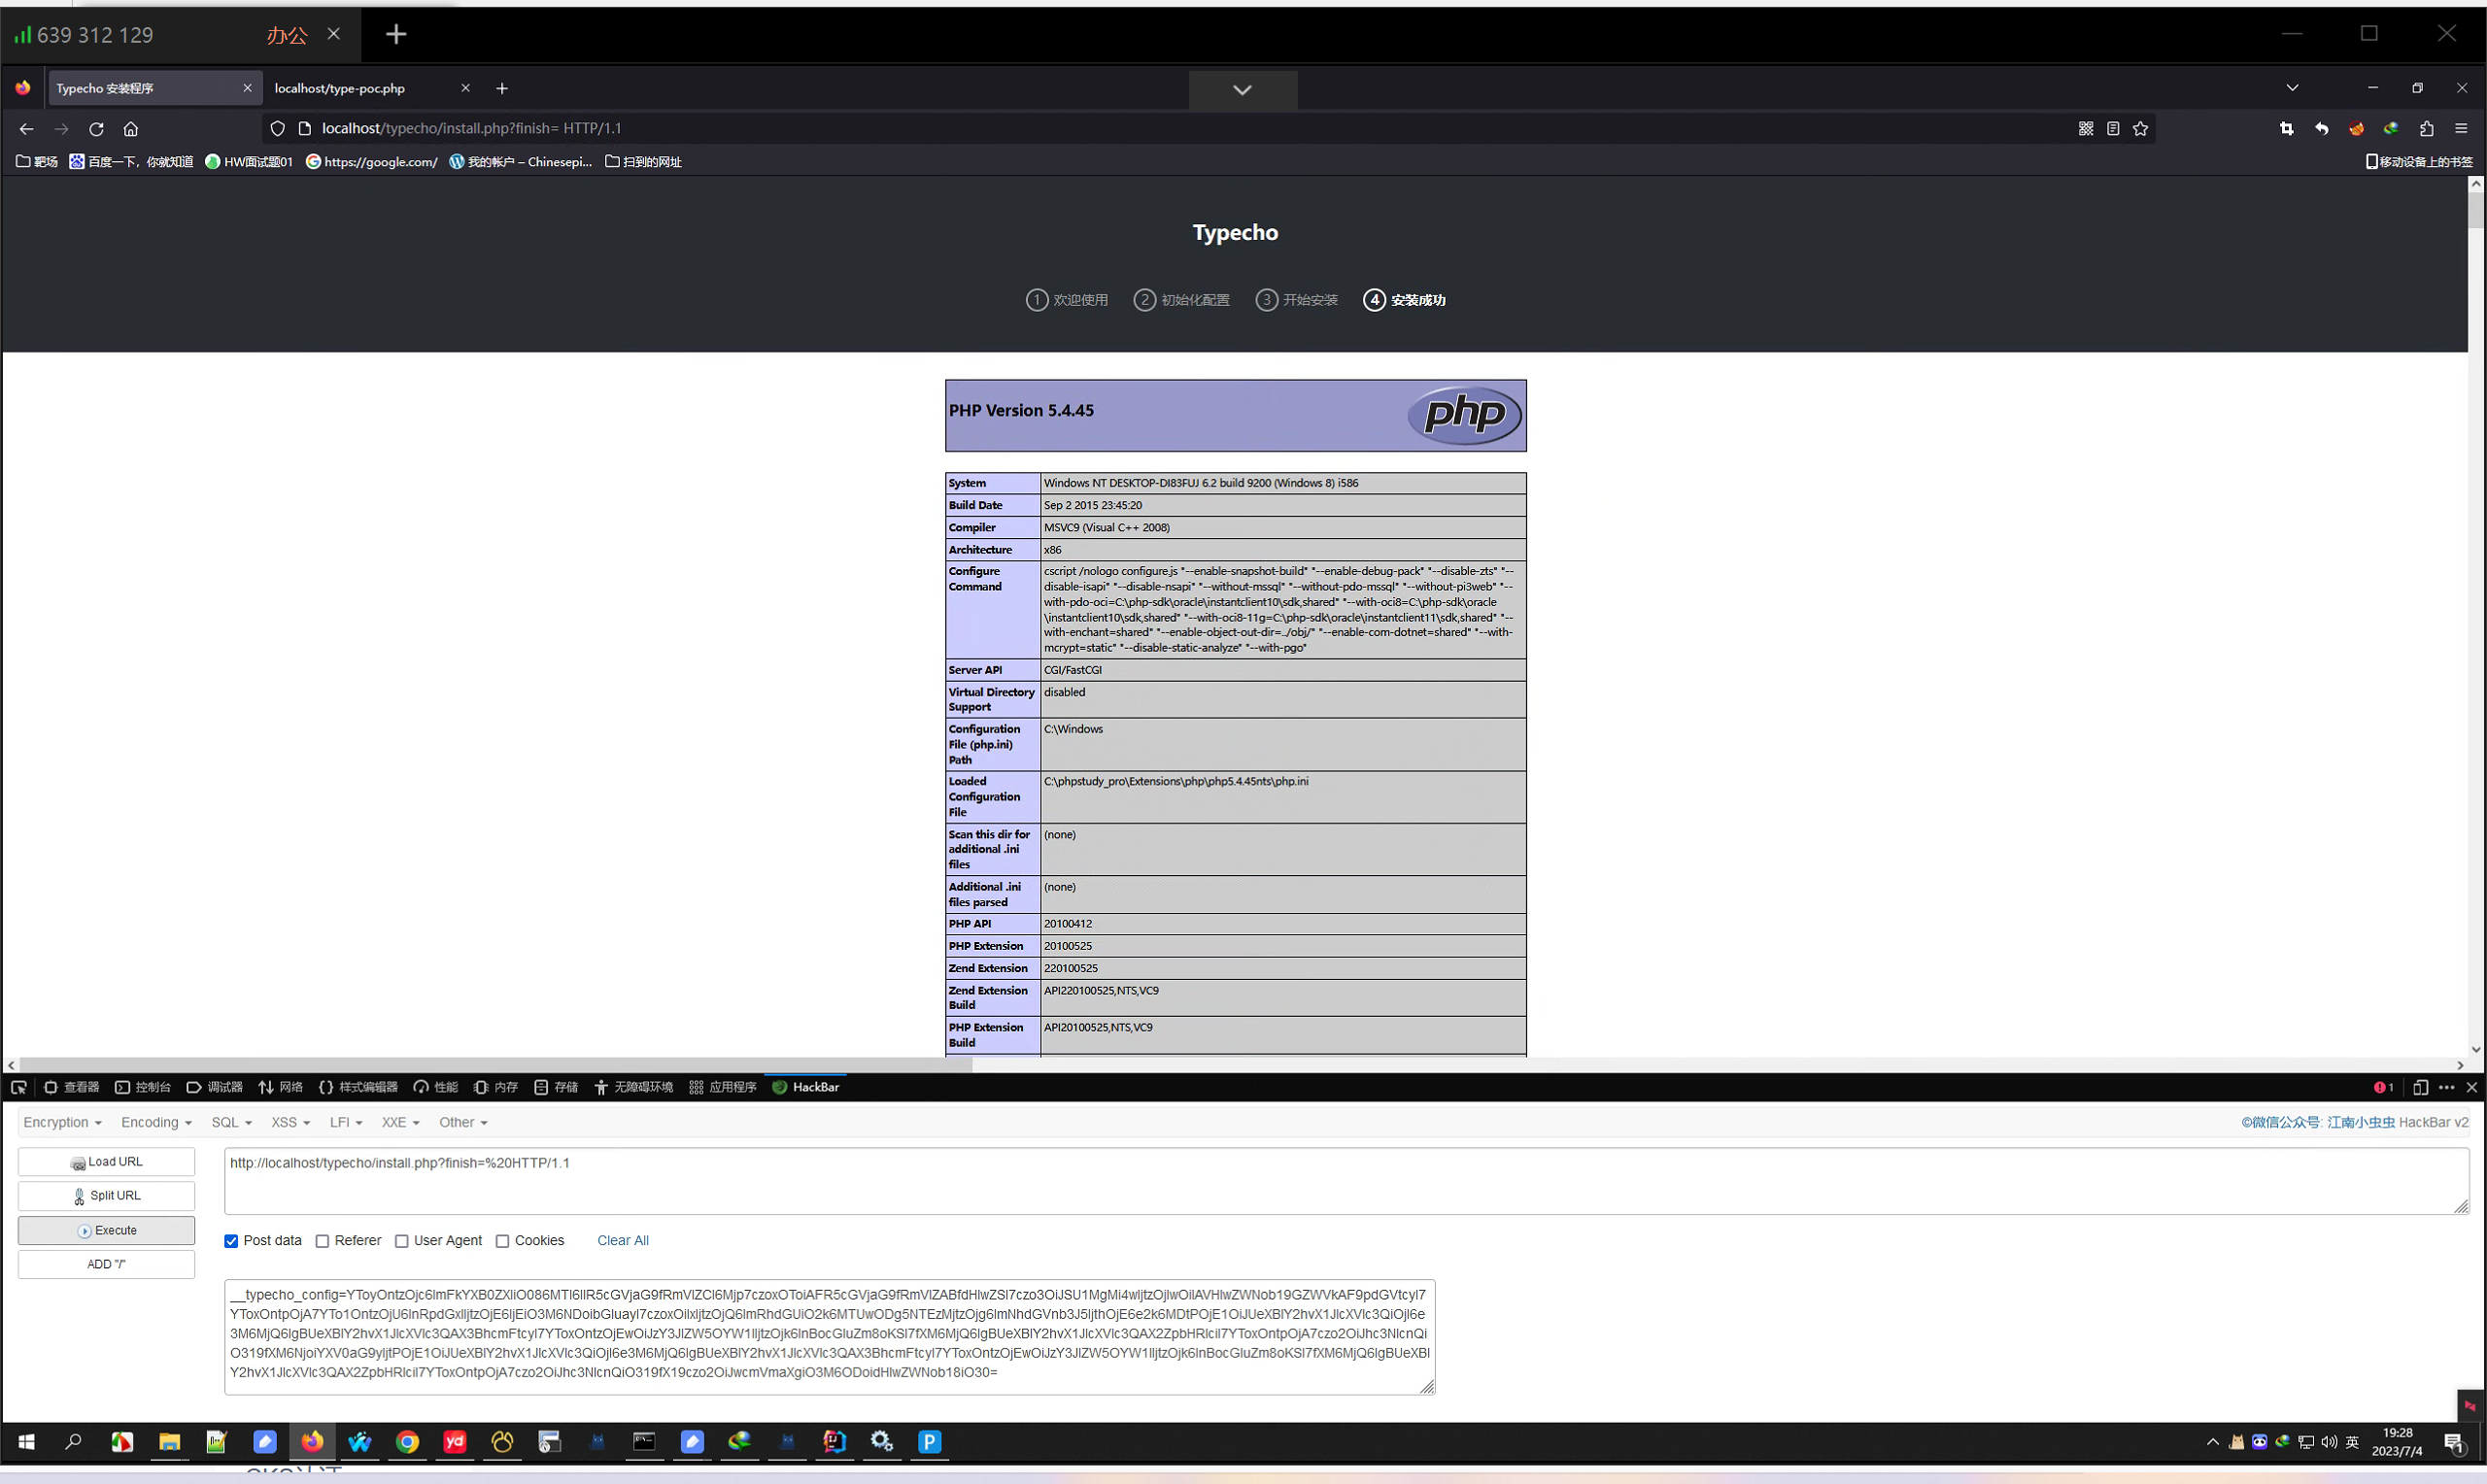Click the shield tracking protection icon
Screen dimensions: 2487x1484
pos(278,129)
